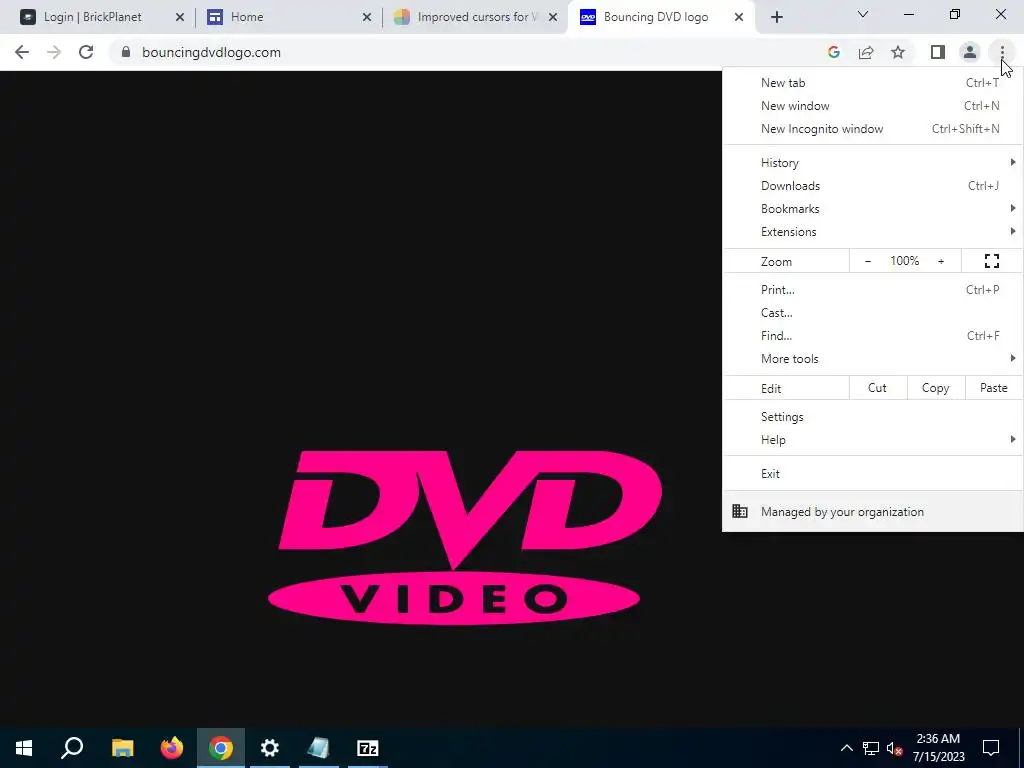Decrease zoom with the minus button

[x=868, y=261]
